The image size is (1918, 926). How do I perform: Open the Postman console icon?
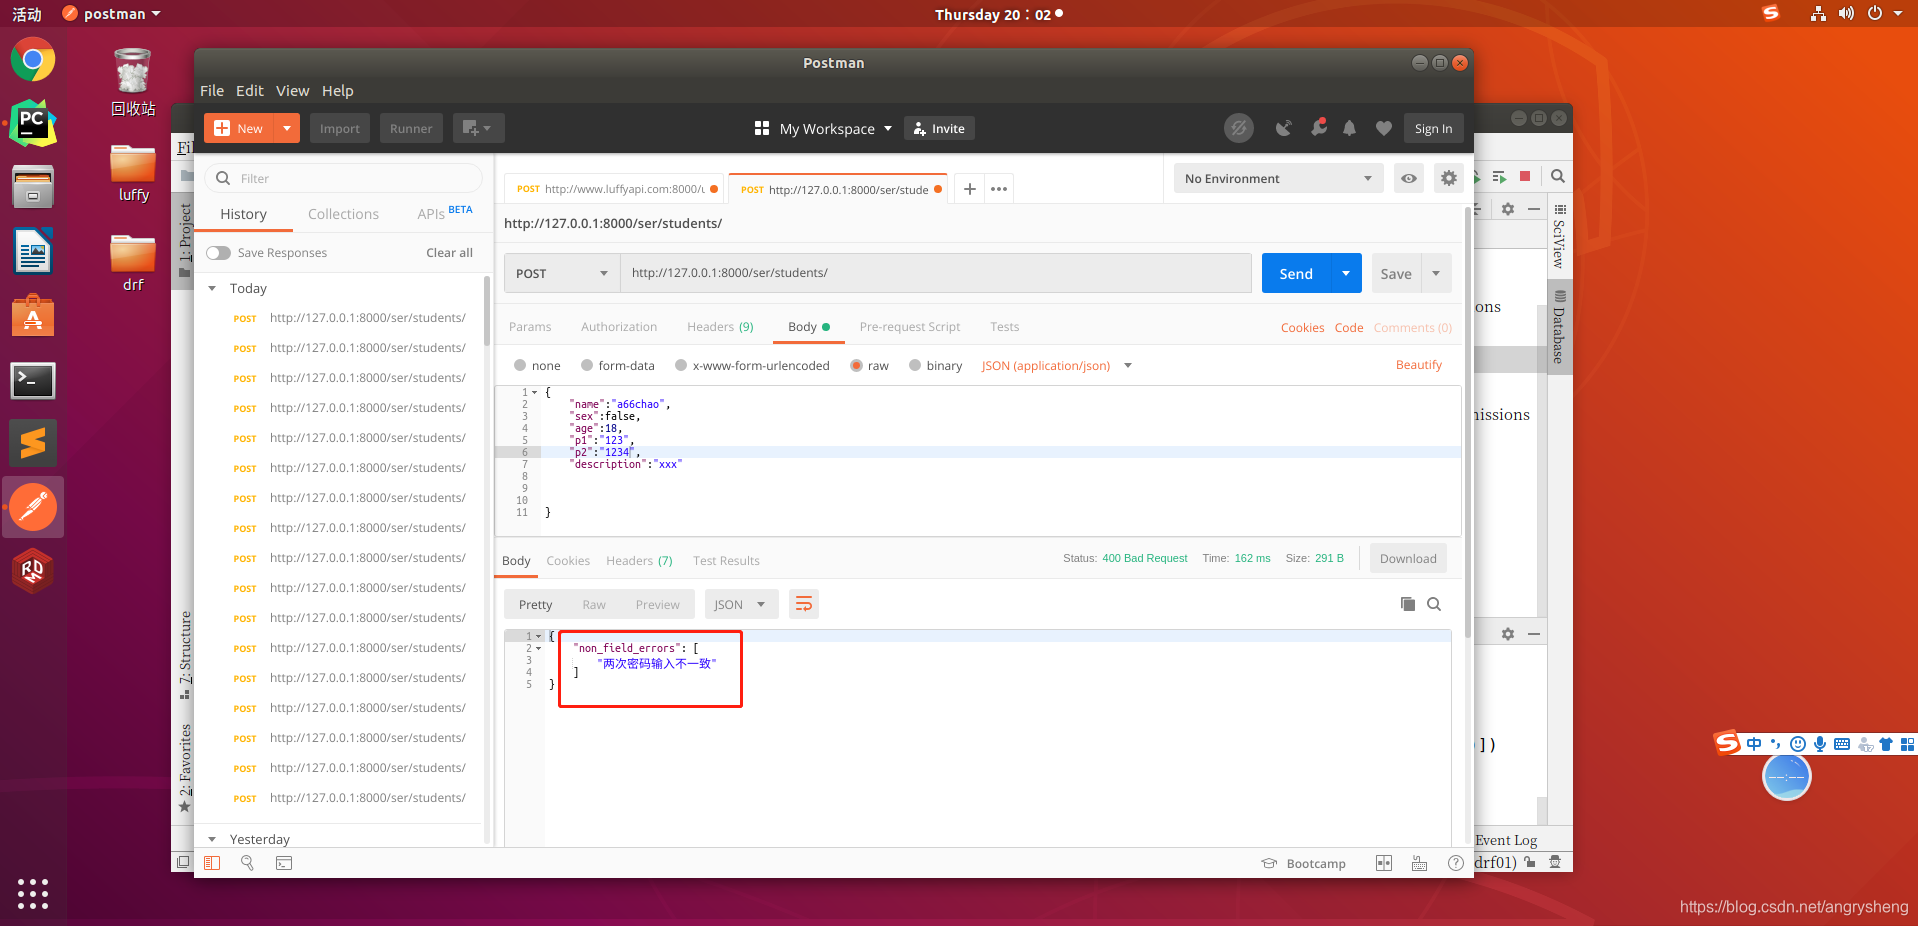284,863
